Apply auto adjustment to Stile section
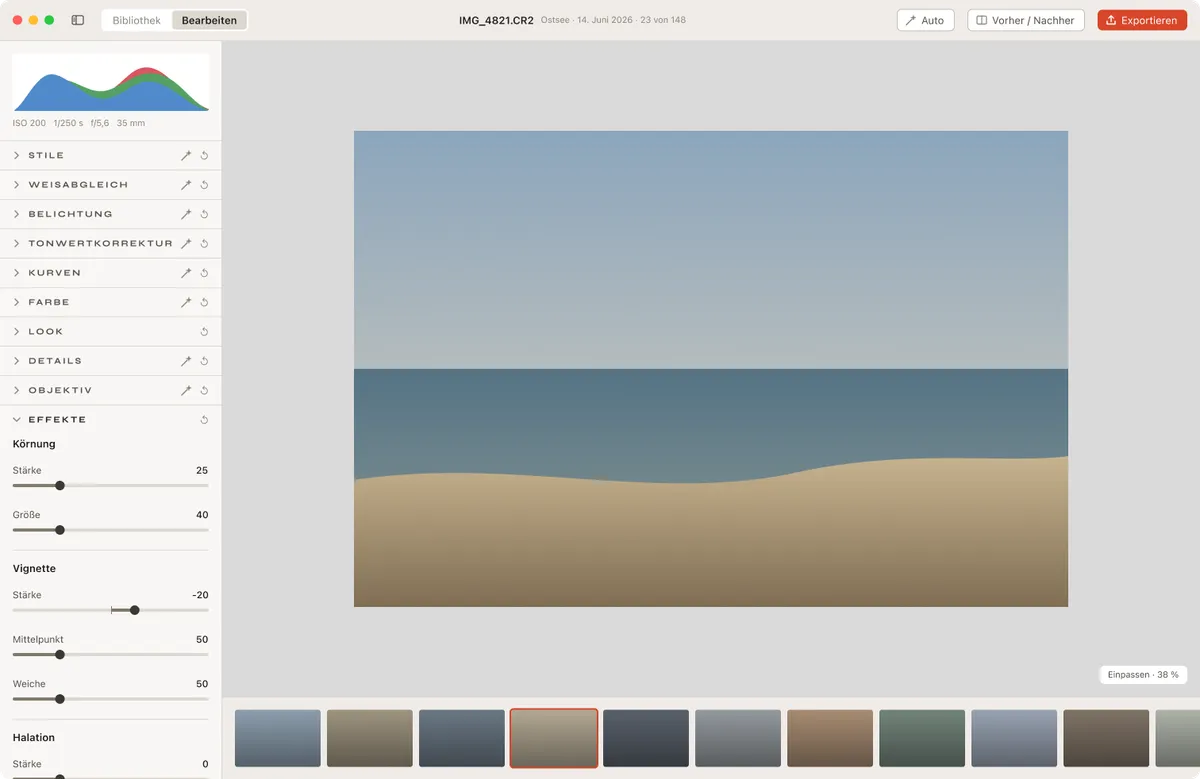This screenshot has height=779, width=1200. coord(186,156)
